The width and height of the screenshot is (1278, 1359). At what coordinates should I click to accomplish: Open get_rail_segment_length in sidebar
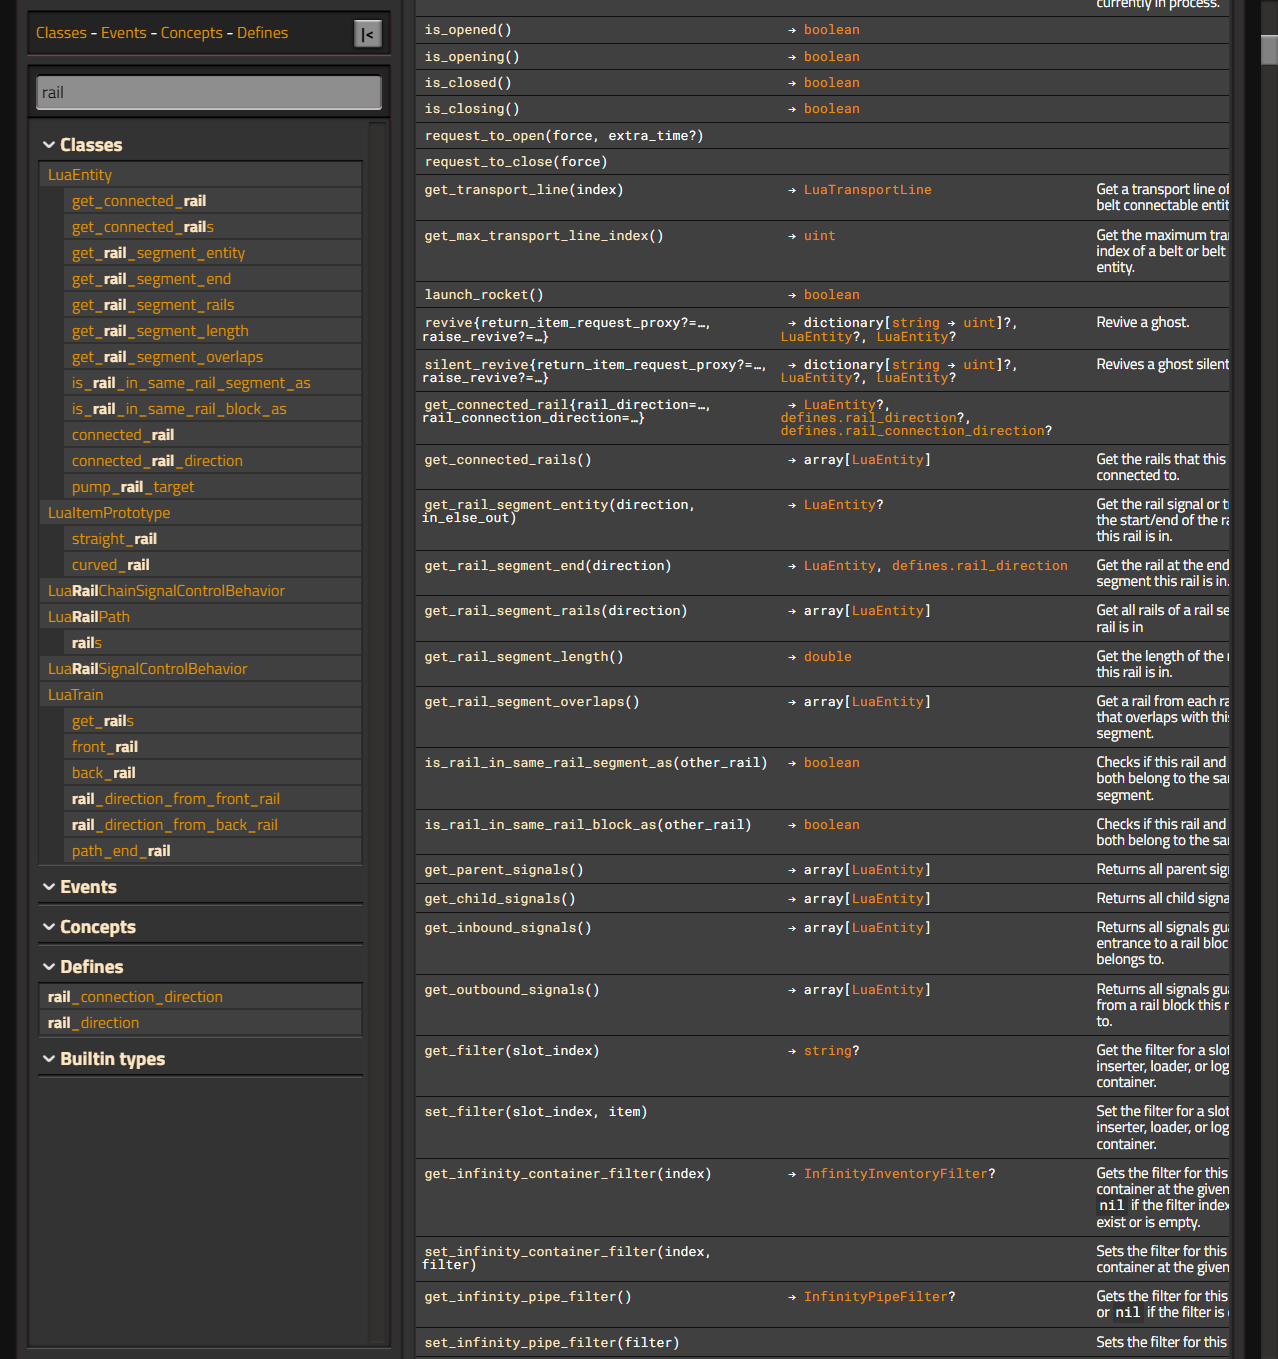[160, 331]
